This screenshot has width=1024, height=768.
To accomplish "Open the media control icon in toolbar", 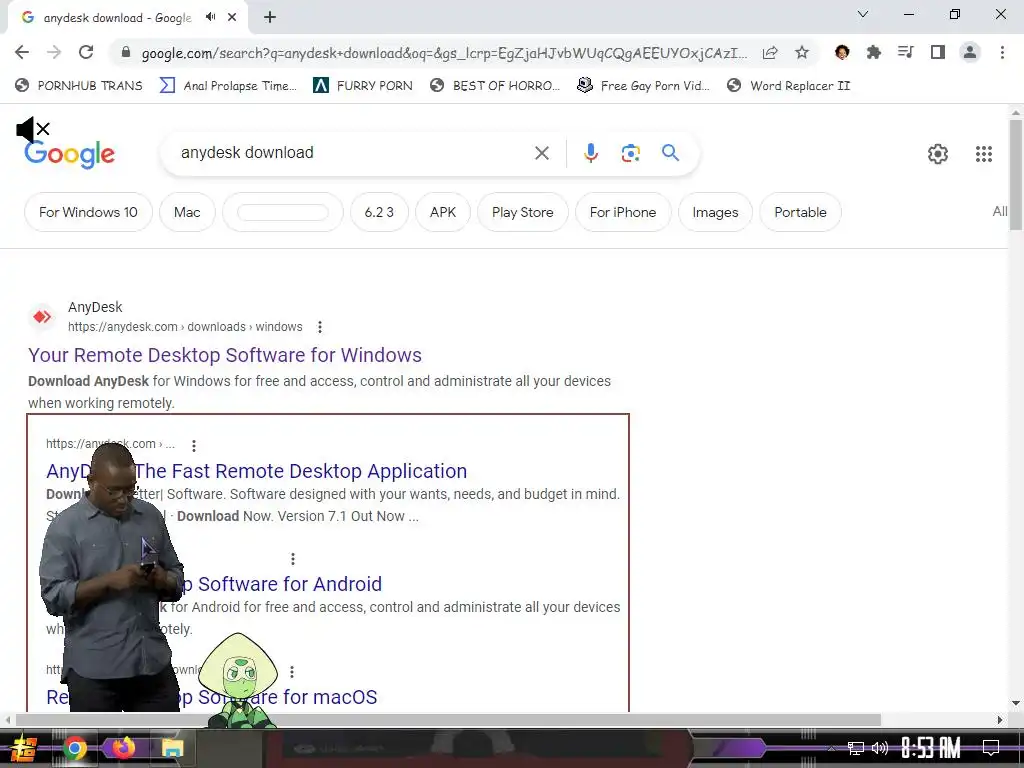I will tap(906, 52).
